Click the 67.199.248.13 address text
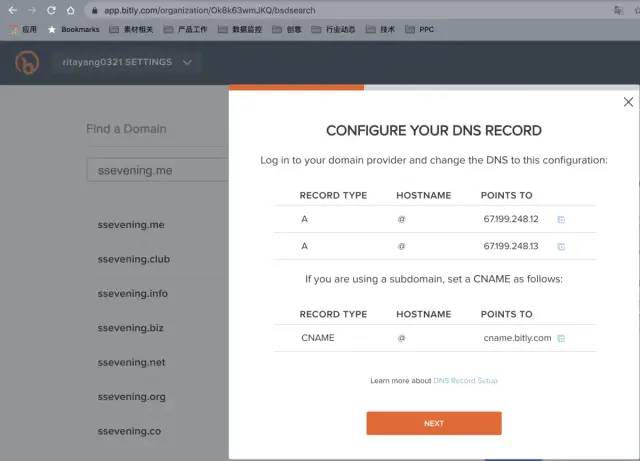 click(511, 246)
